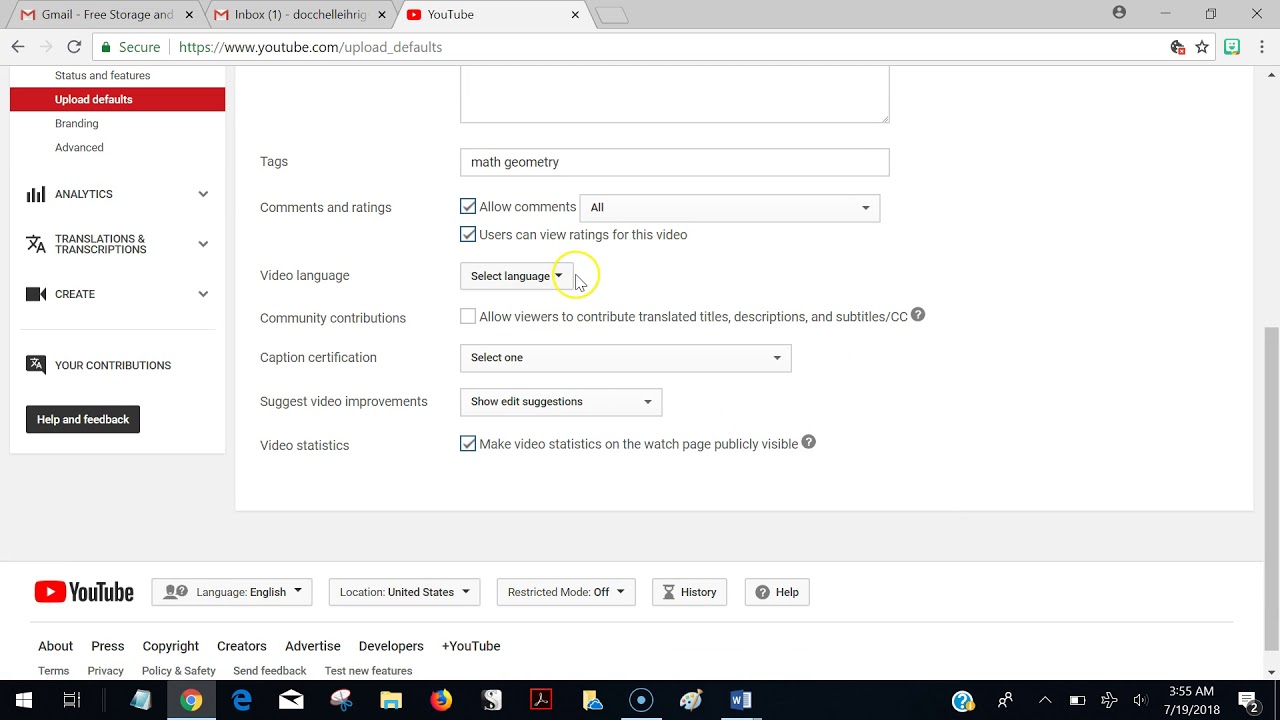This screenshot has height=720, width=1280.
Task: Launch Microsoft Edge from the taskbar
Action: [242, 700]
